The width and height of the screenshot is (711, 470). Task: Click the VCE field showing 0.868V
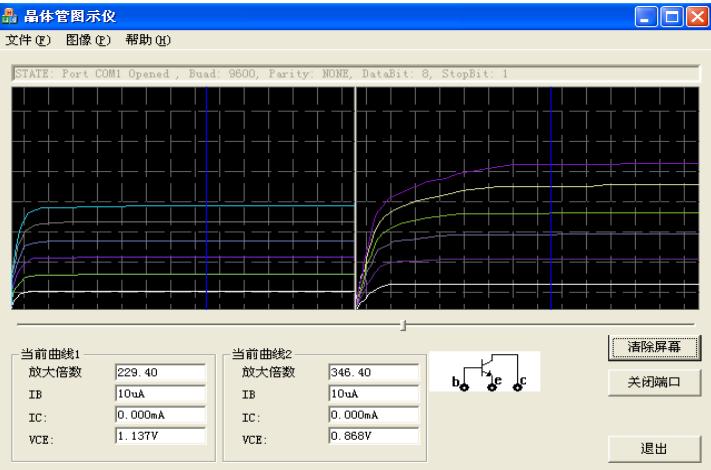[x=372, y=435]
